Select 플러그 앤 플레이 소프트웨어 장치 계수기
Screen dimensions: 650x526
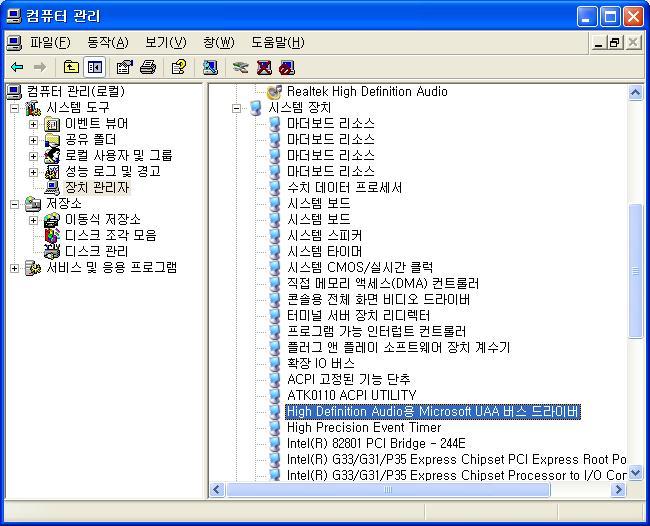pos(398,347)
